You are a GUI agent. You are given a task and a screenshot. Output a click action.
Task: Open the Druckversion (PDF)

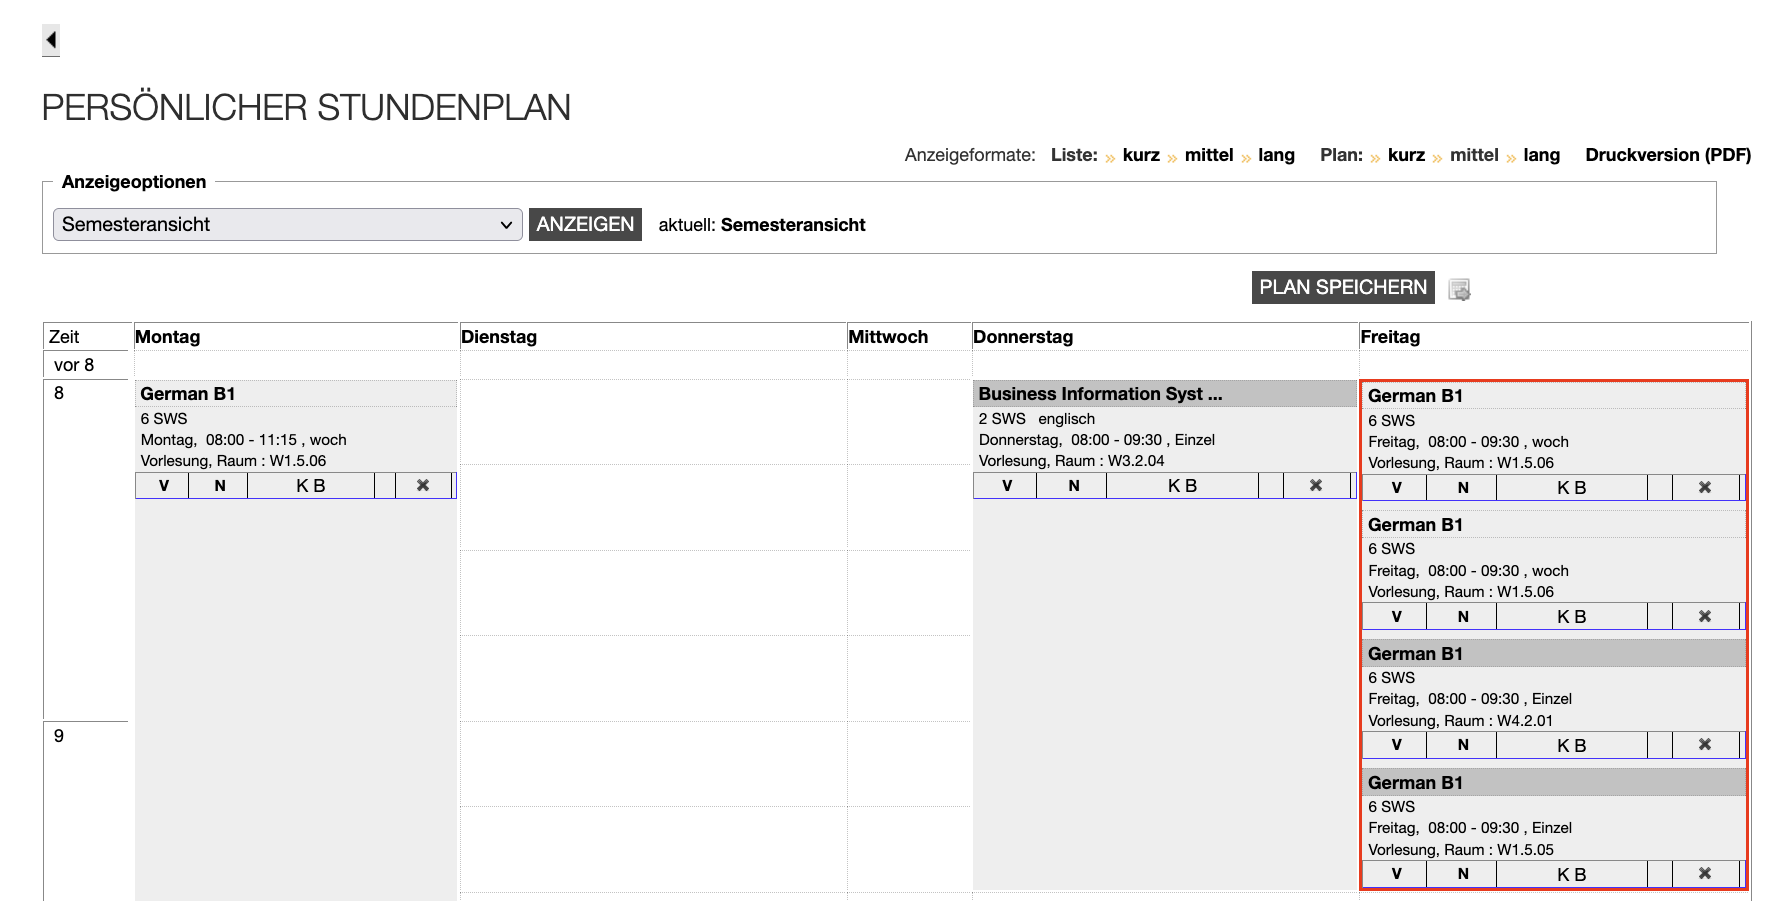1667,155
